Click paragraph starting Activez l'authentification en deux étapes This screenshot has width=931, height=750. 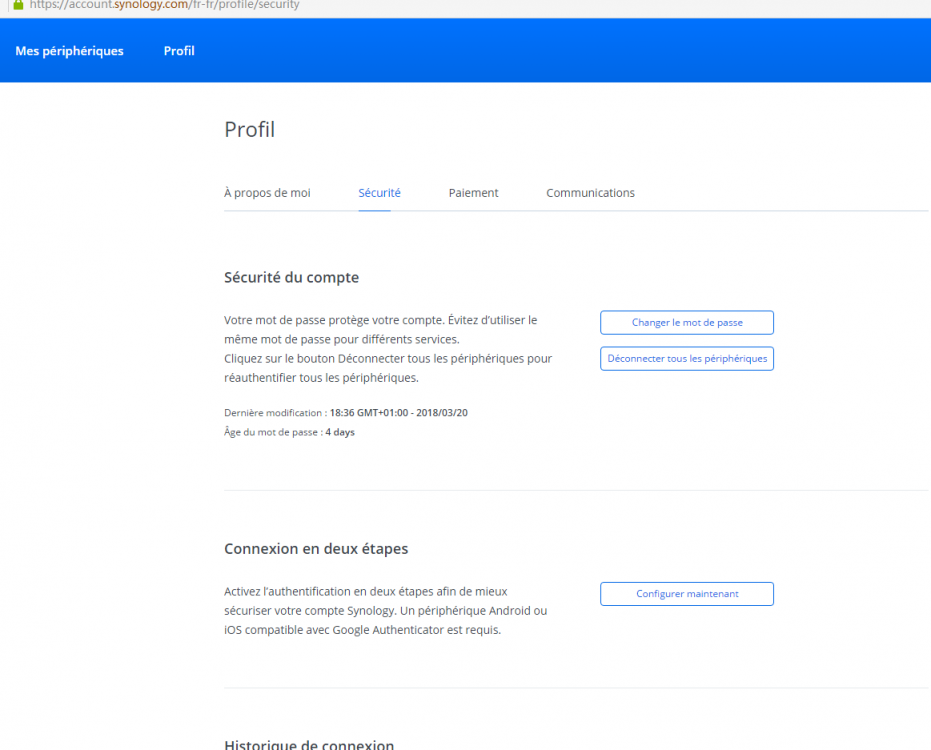[385, 610]
